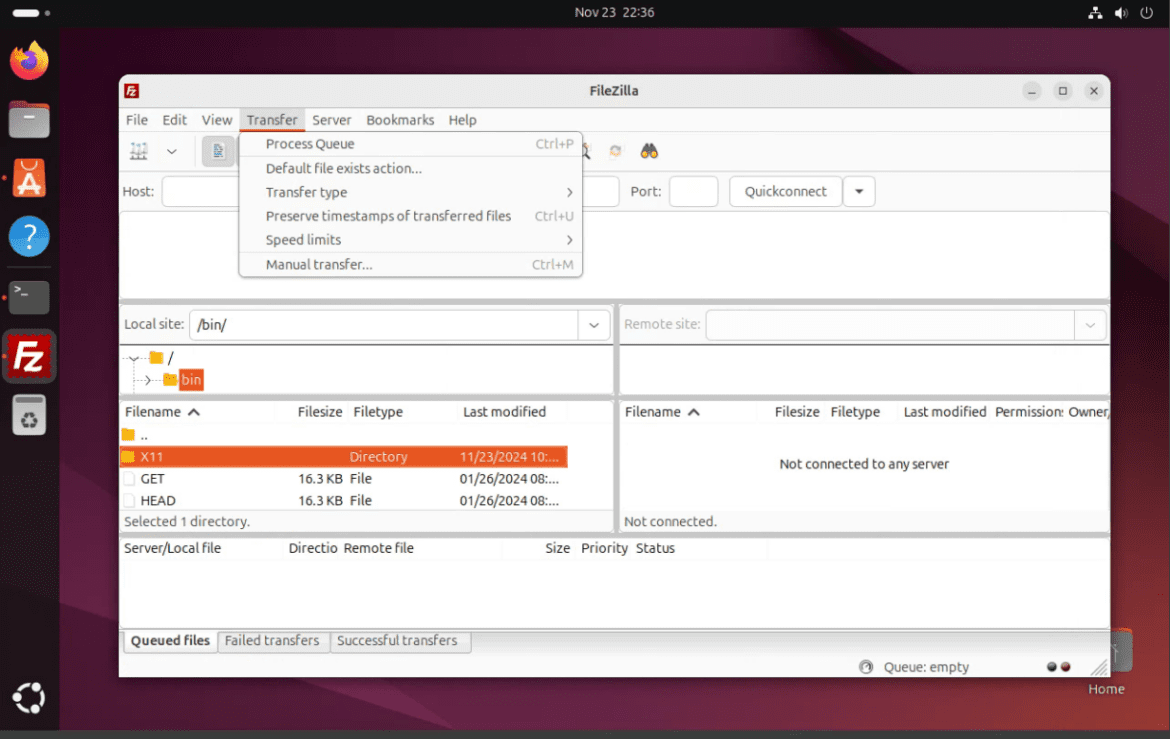Image resolution: width=1170 pixels, height=739 pixels.
Task: Open Process Queue from the menu
Action: (x=308, y=143)
